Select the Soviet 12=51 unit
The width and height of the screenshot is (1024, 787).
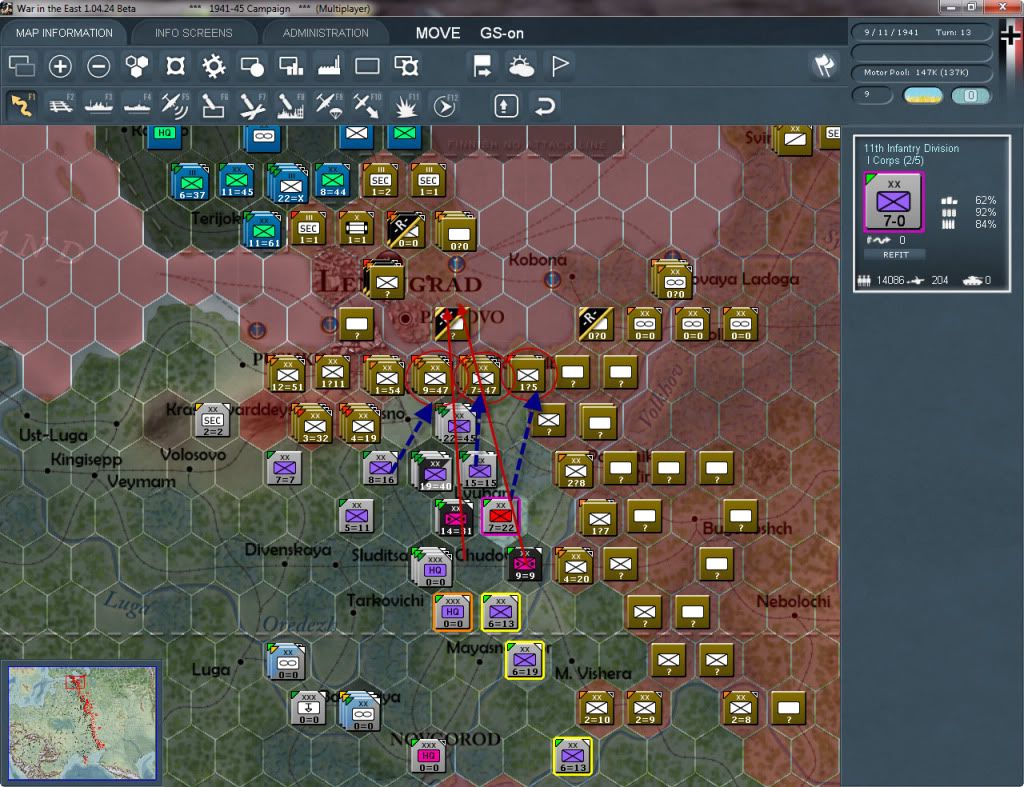[287, 374]
